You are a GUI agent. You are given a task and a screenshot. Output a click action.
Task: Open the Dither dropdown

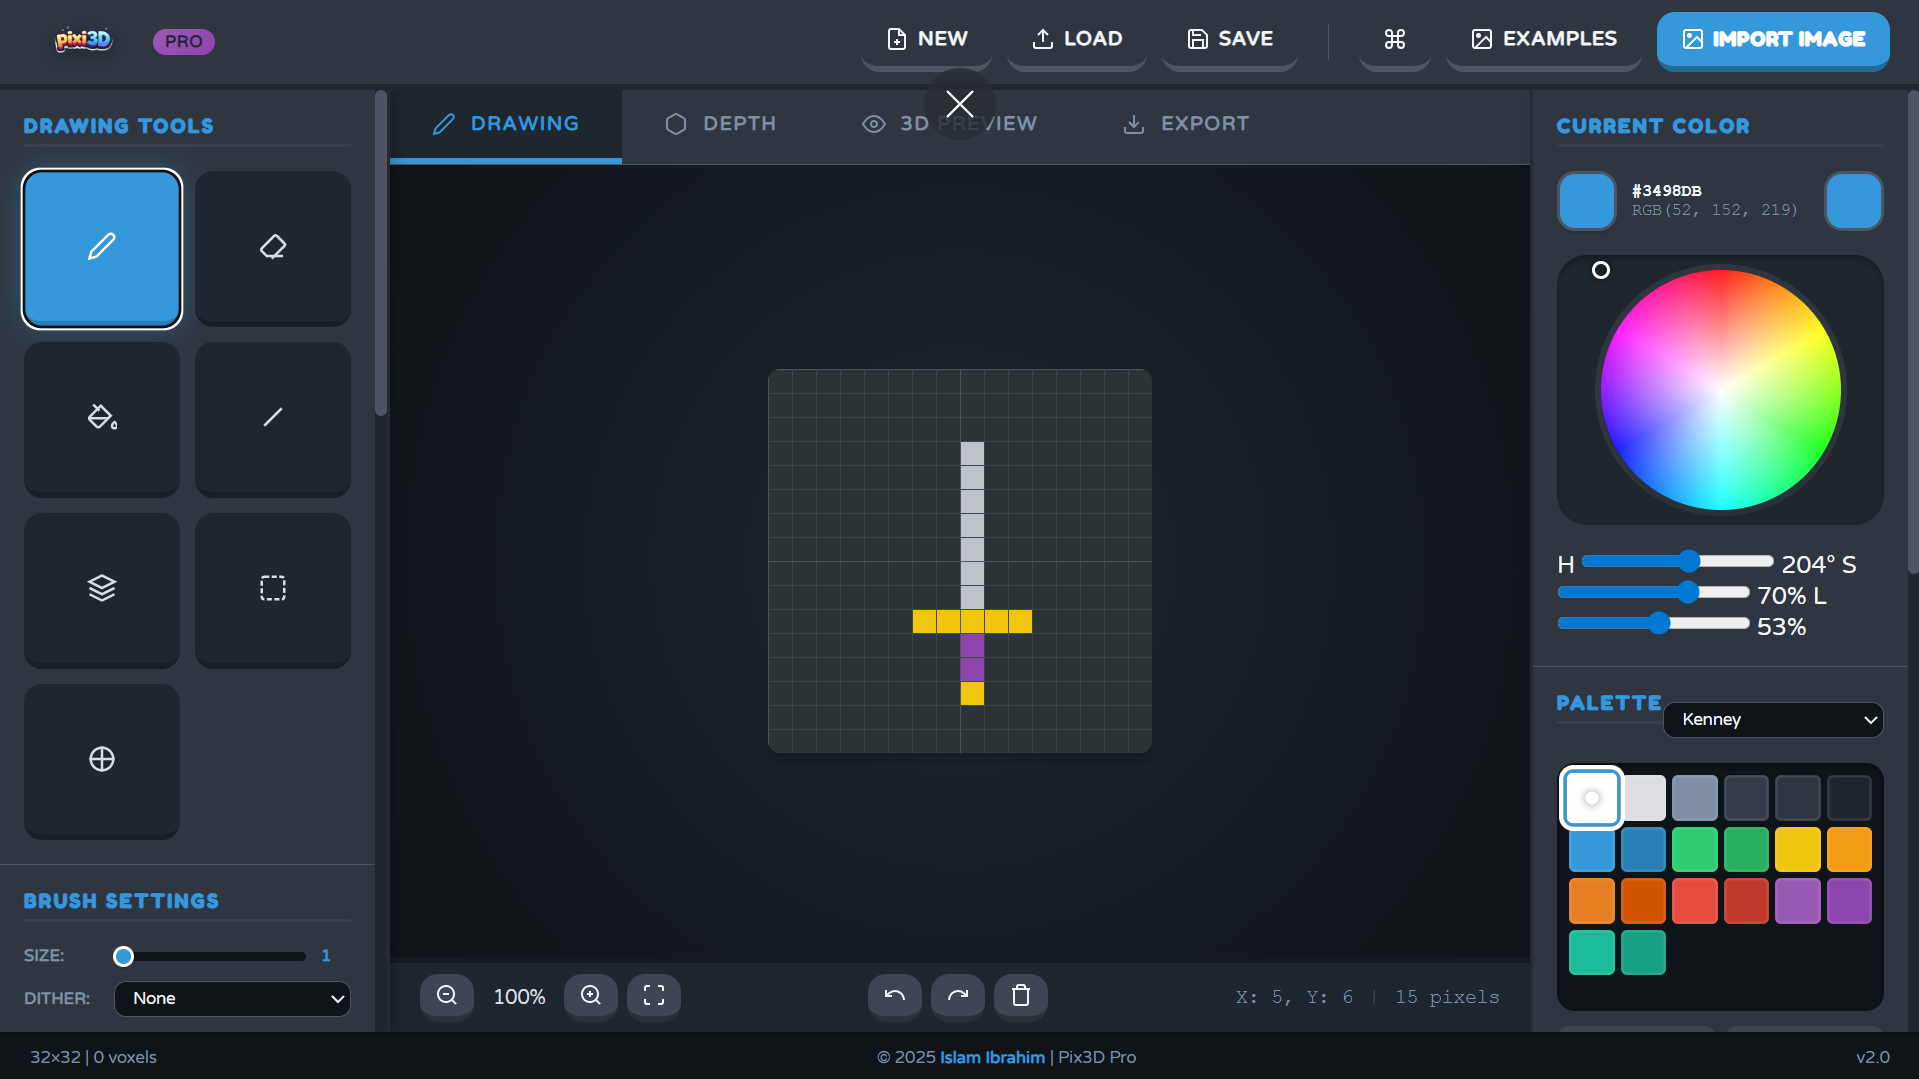point(232,999)
